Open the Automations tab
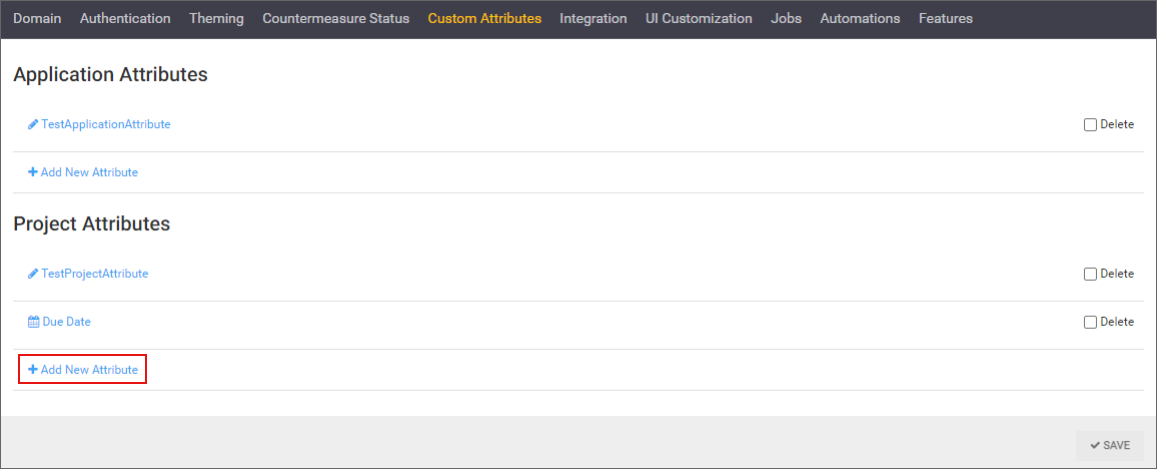The width and height of the screenshot is (1157, 469). tap(860, 19)
